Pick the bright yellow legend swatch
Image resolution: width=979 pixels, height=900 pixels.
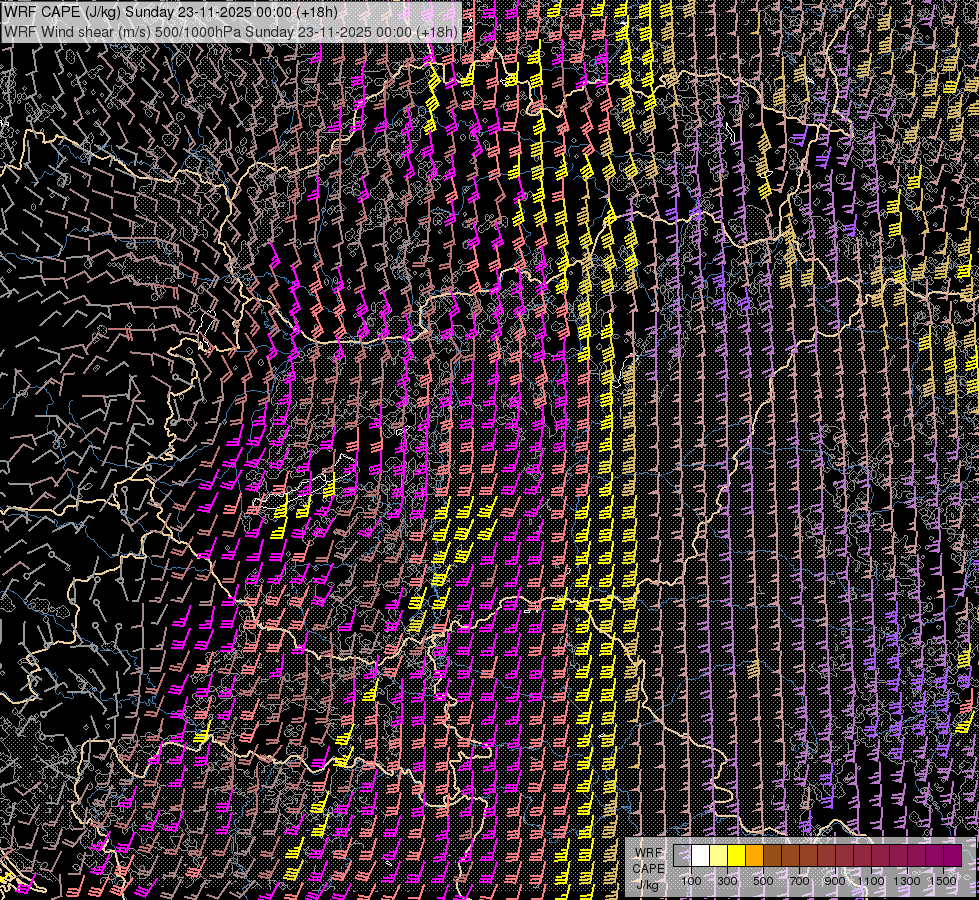[x=736, y=856]
